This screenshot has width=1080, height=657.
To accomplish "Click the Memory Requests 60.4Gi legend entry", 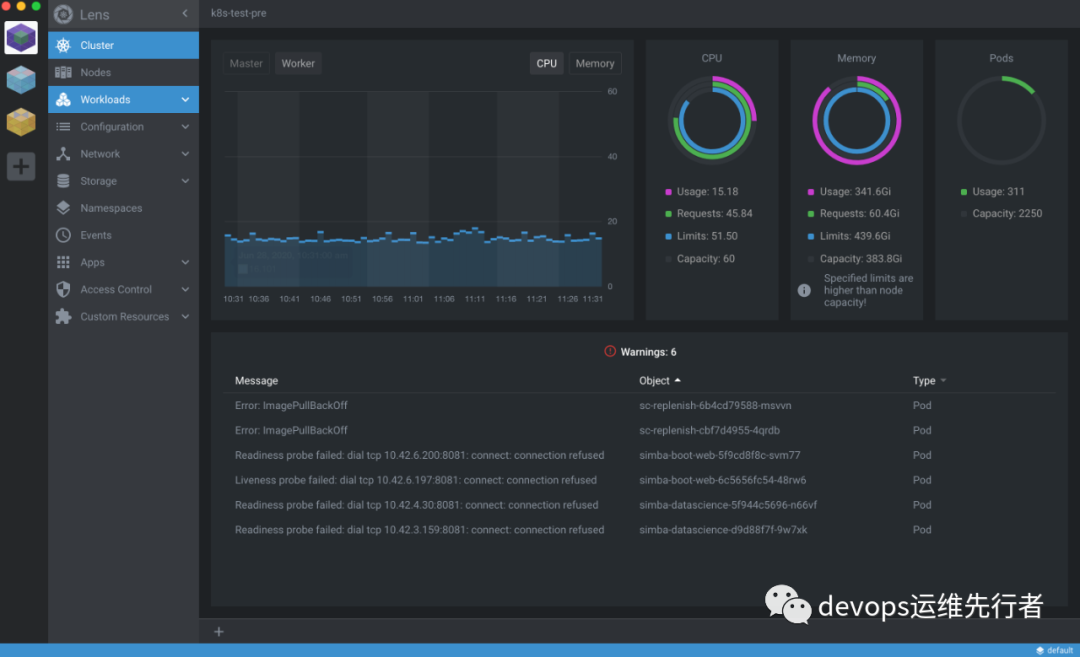I will pyautogui.click(x=853, y=213).
